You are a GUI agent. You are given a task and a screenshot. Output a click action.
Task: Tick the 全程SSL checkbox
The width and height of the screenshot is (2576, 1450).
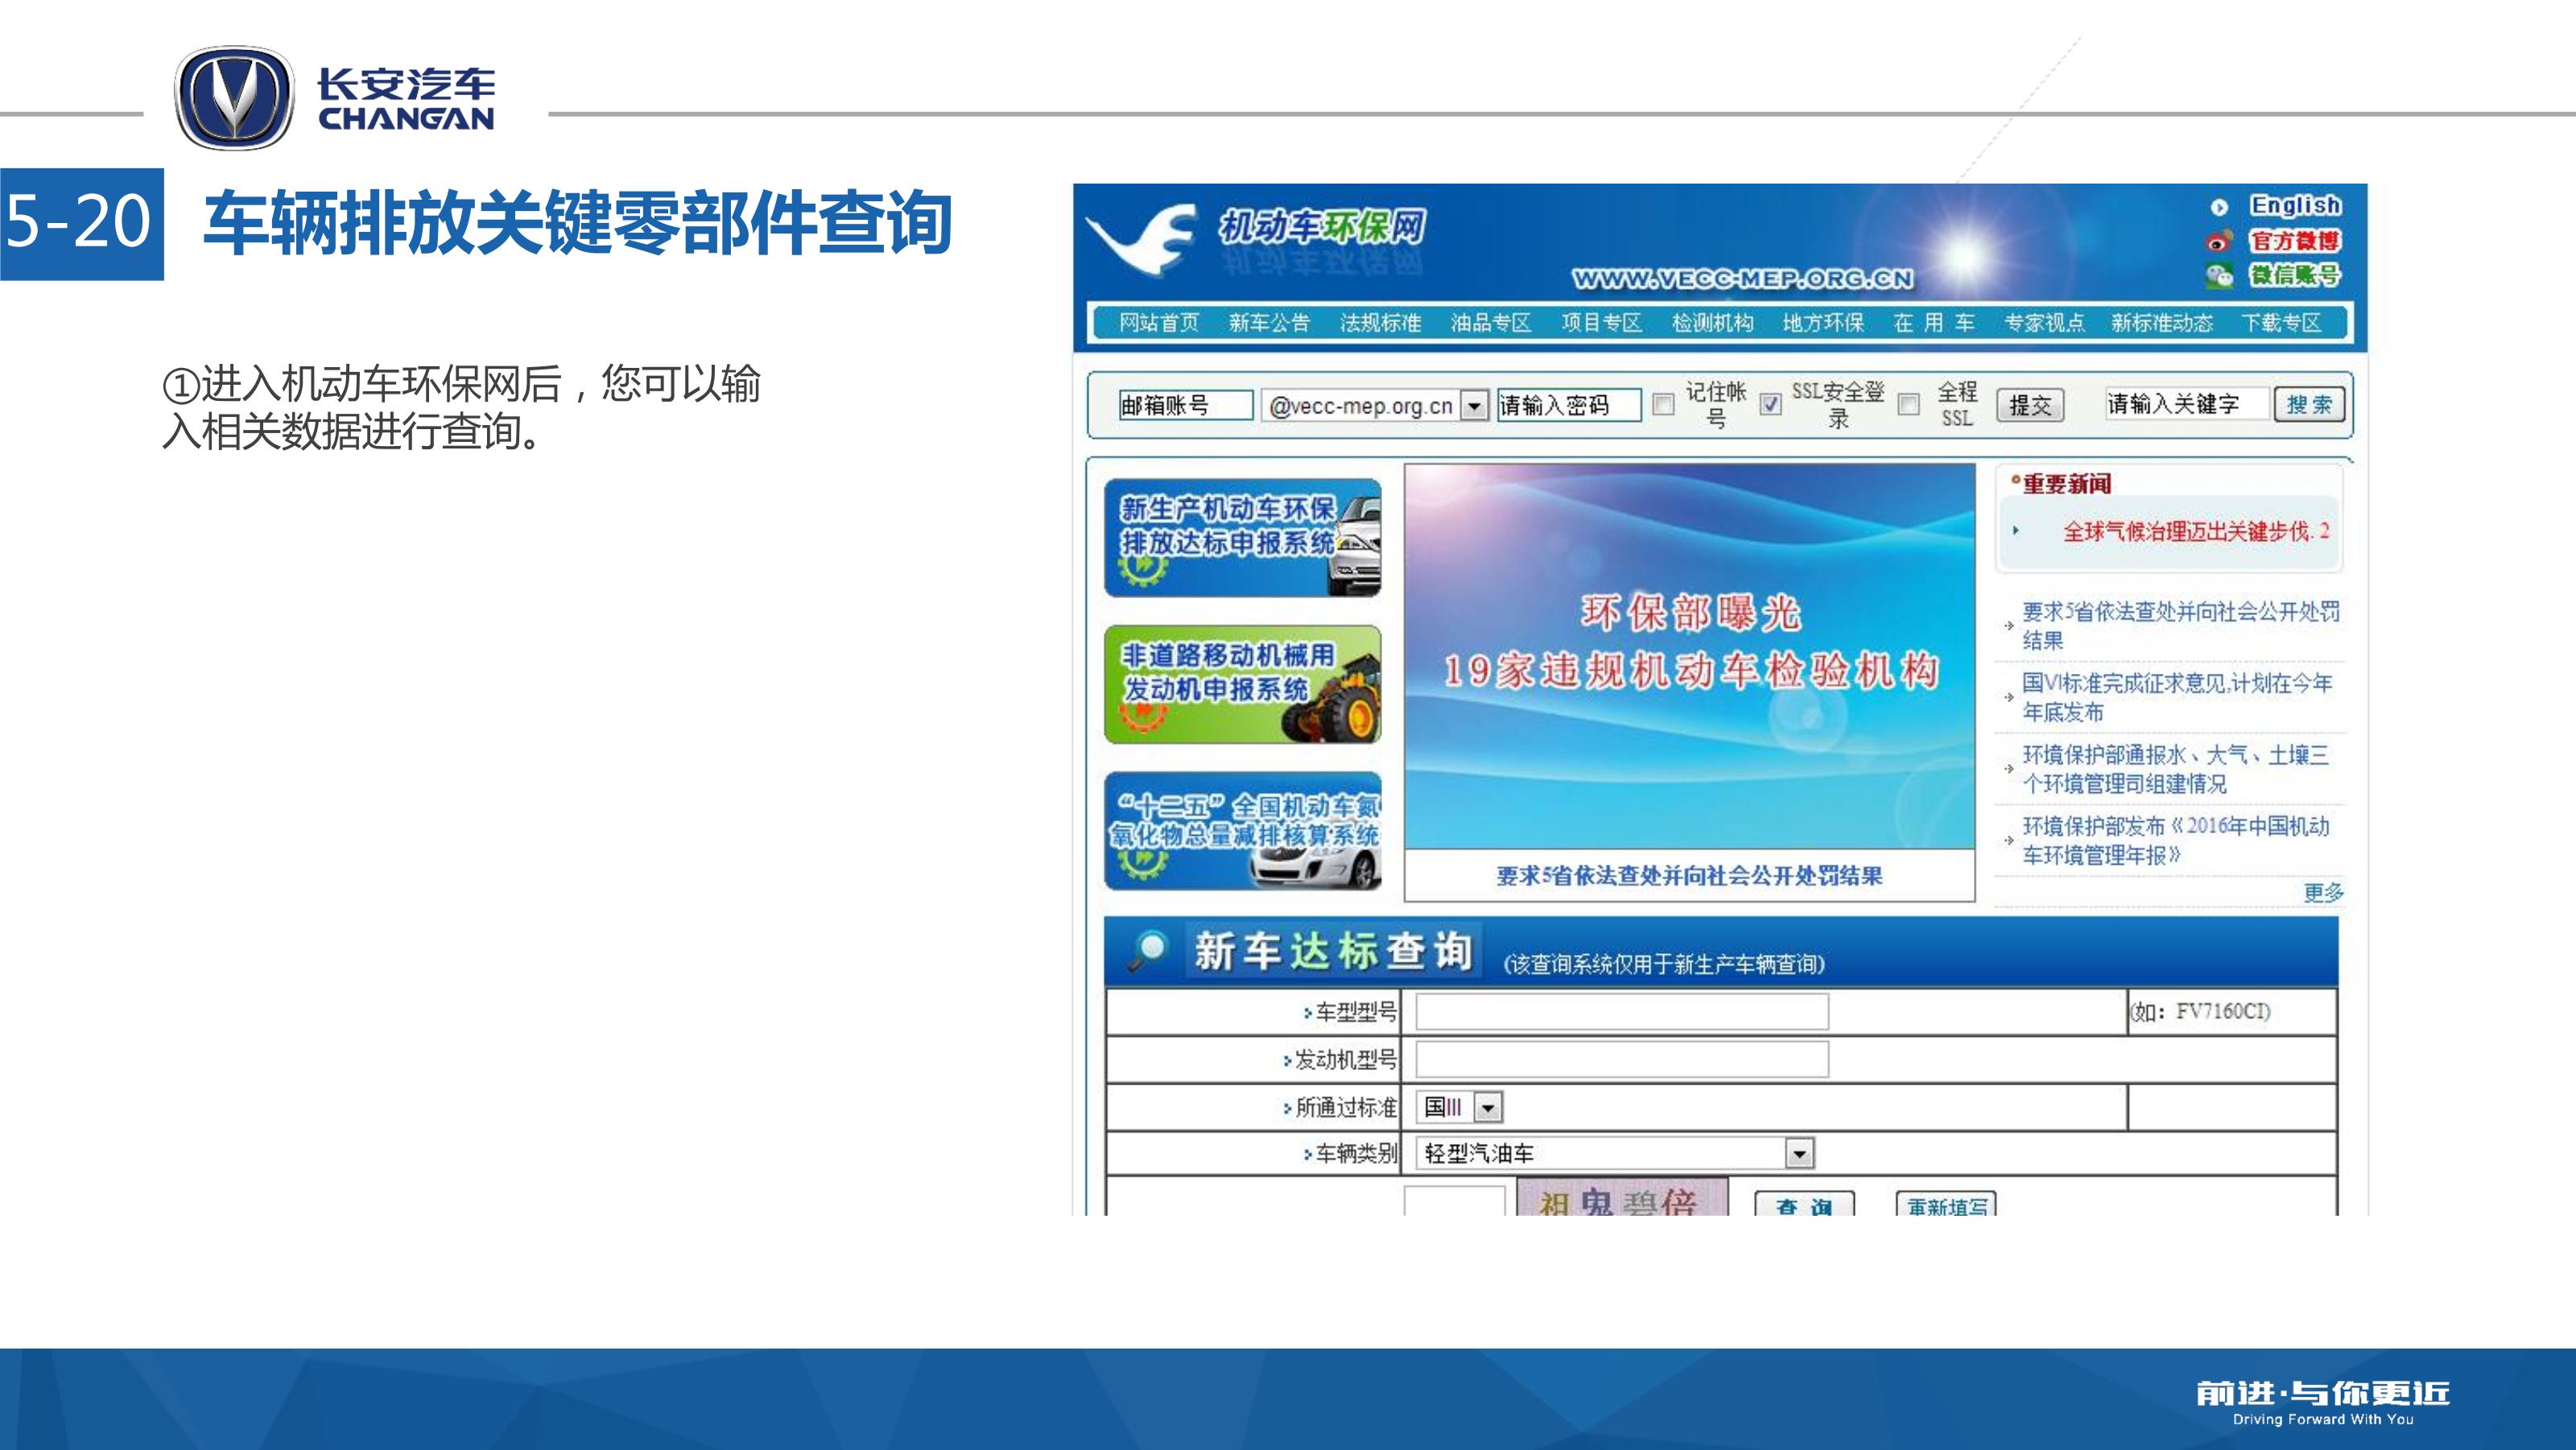(x=1908, y=405)
